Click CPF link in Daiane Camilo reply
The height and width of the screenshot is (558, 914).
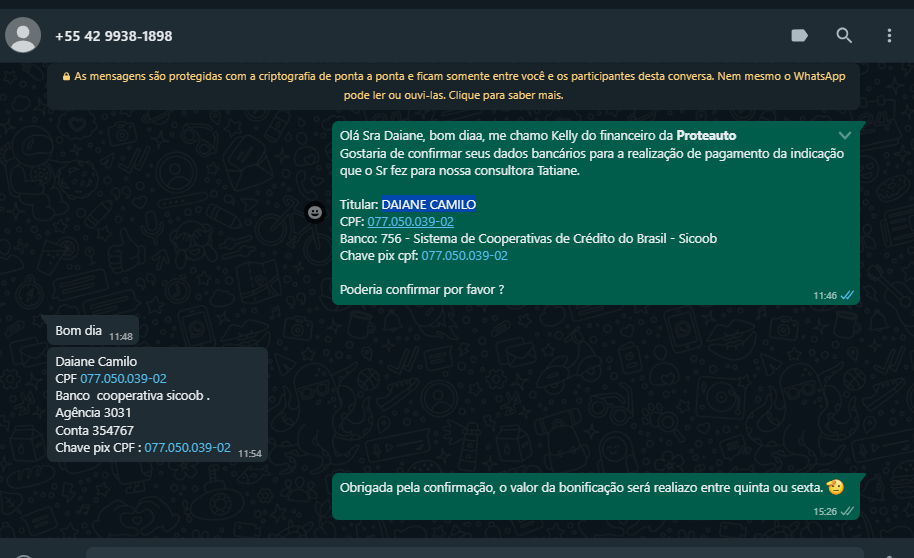point(124,378)
